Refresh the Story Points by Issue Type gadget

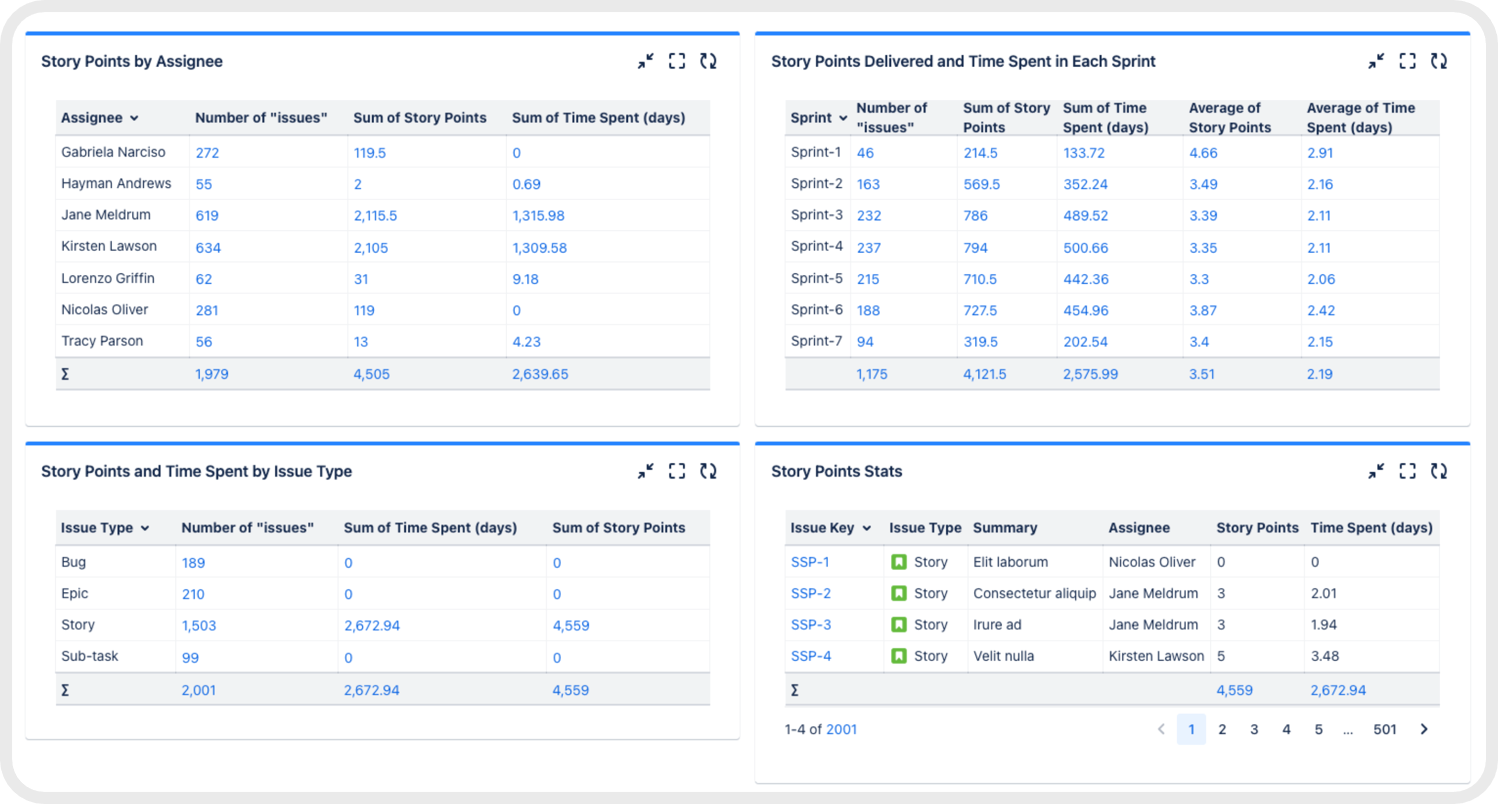(x=709, y=471)
